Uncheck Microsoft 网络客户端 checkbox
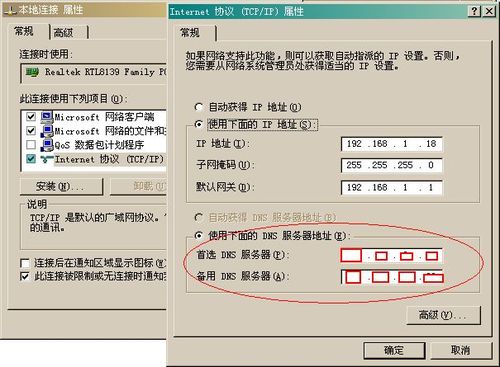The height and width of the screenshot is (367, 500). (31, 117)
